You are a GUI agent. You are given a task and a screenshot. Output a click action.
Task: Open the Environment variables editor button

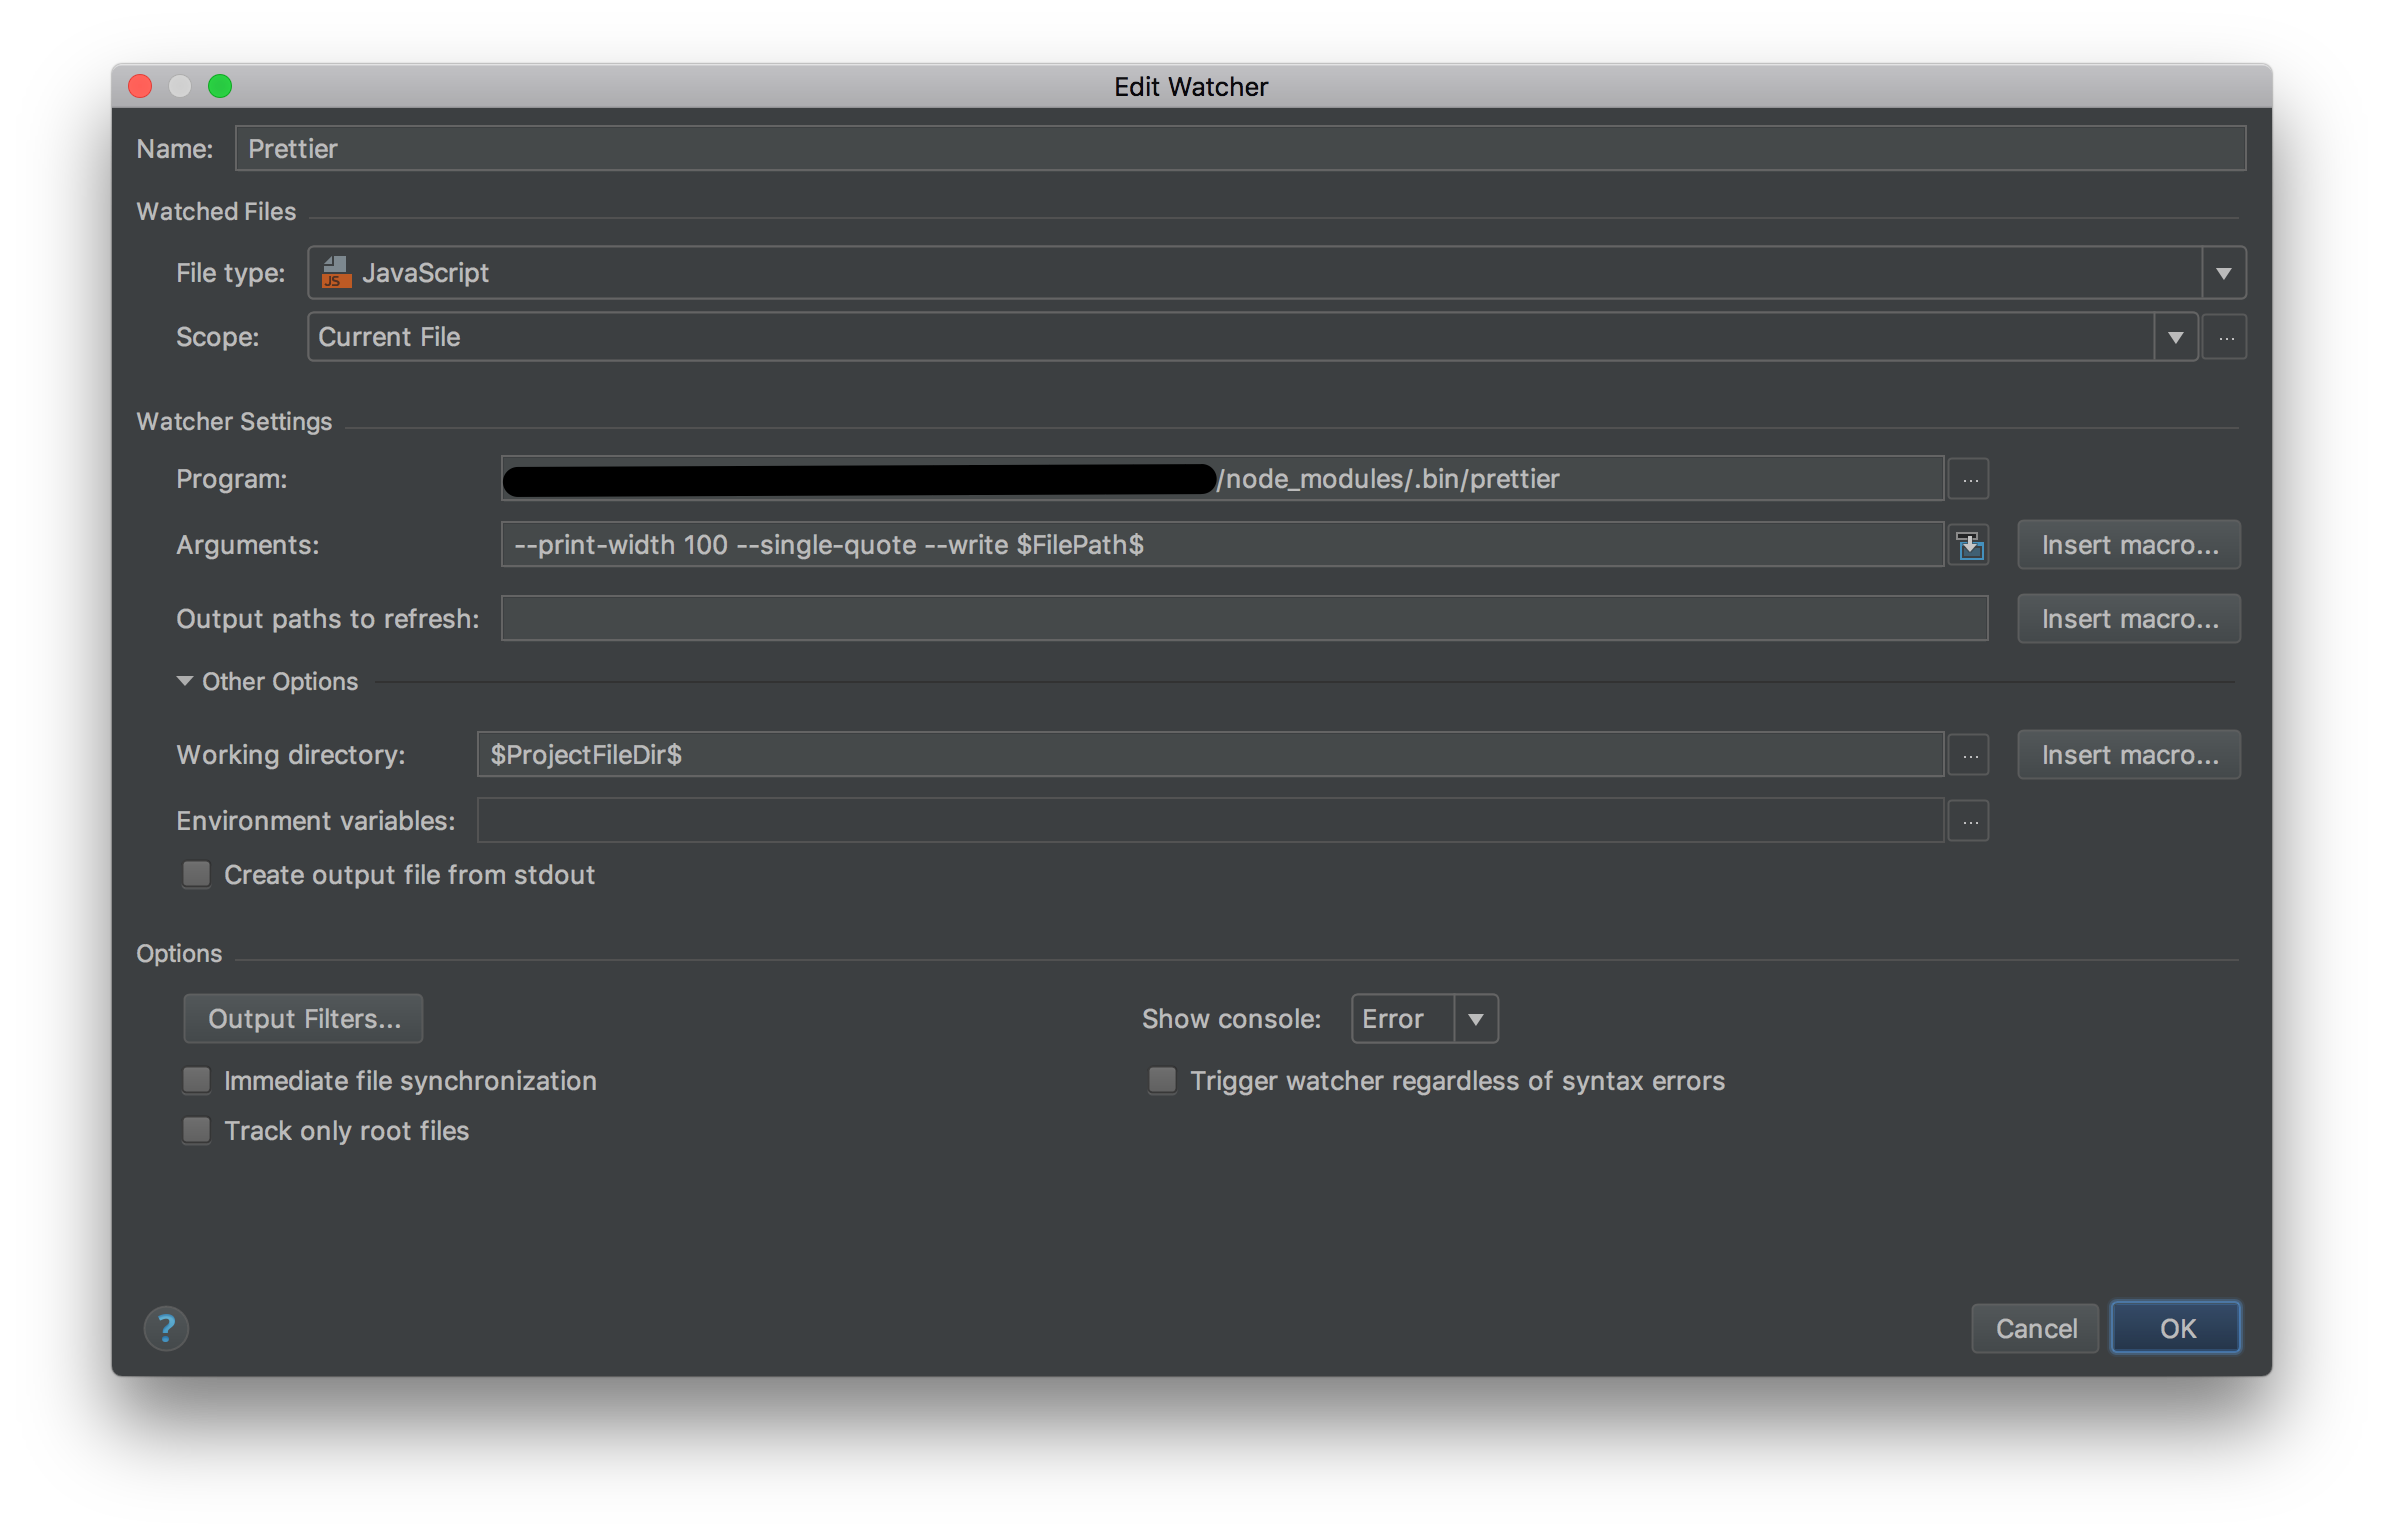point(1969,821)
